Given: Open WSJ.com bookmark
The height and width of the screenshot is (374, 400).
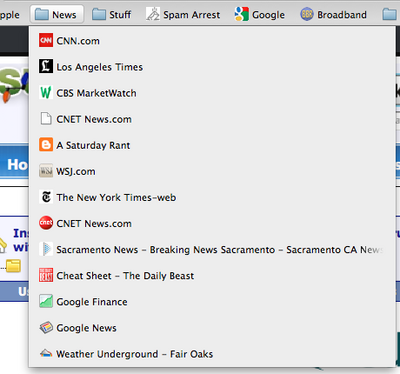Looking at the screenshot, I should (x=212, y=171).
